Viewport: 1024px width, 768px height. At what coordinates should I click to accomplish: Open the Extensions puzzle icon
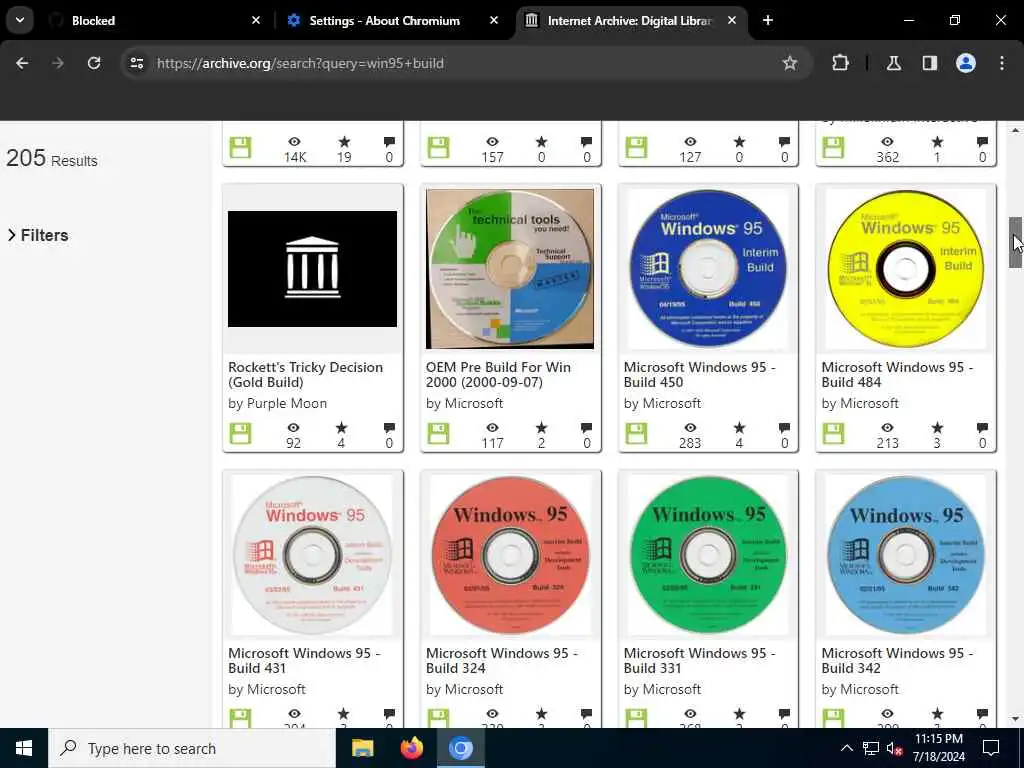coord(840,63)
